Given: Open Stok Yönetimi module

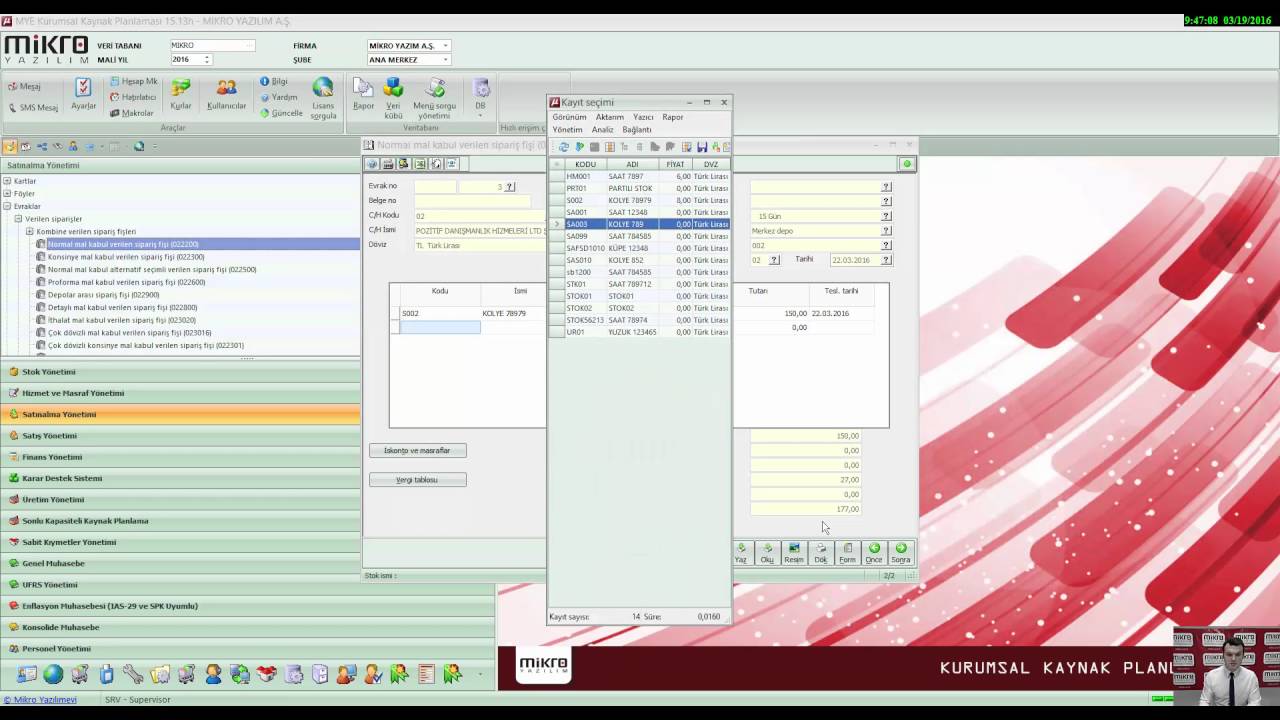Looking at the screenshot, I should pos(180,372).
